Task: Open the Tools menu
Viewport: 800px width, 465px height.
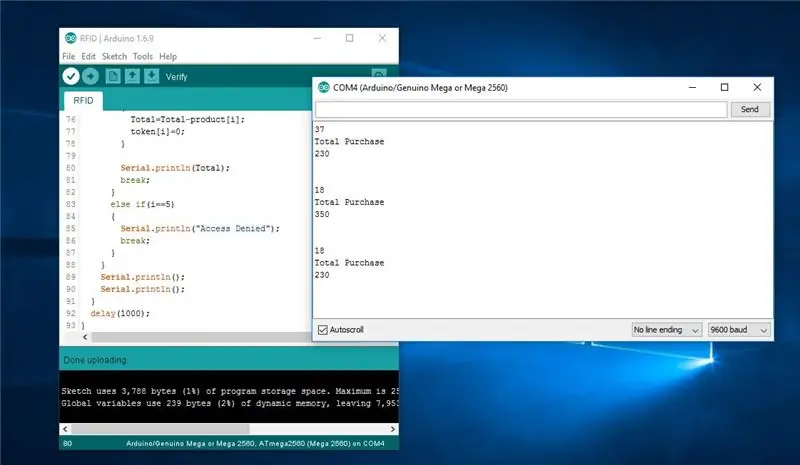Action: (143, 56)
